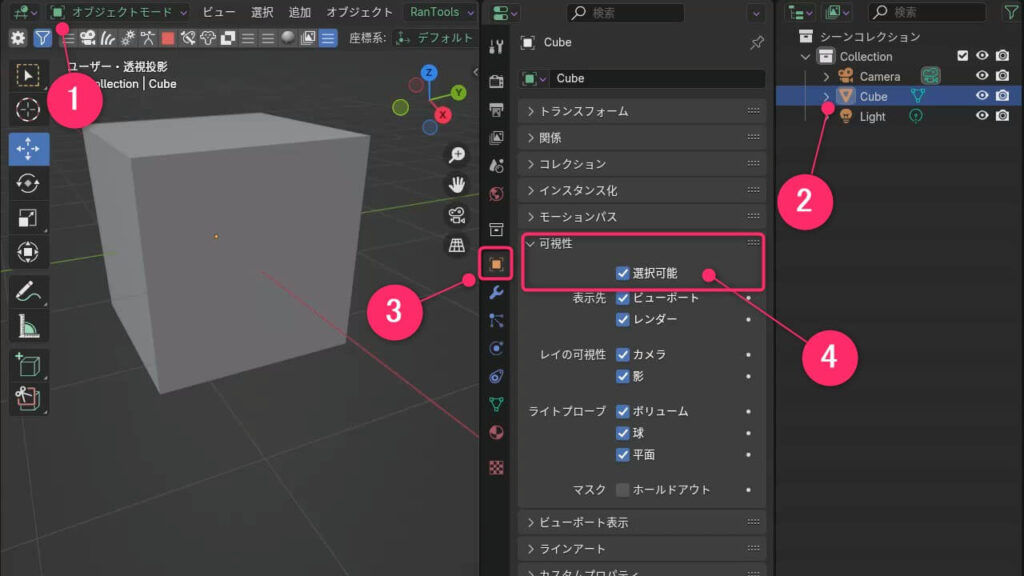Open the Material properties tab
Image resolution: width=1024 pixels, height=576 pixels.
(x=496, y=433)
